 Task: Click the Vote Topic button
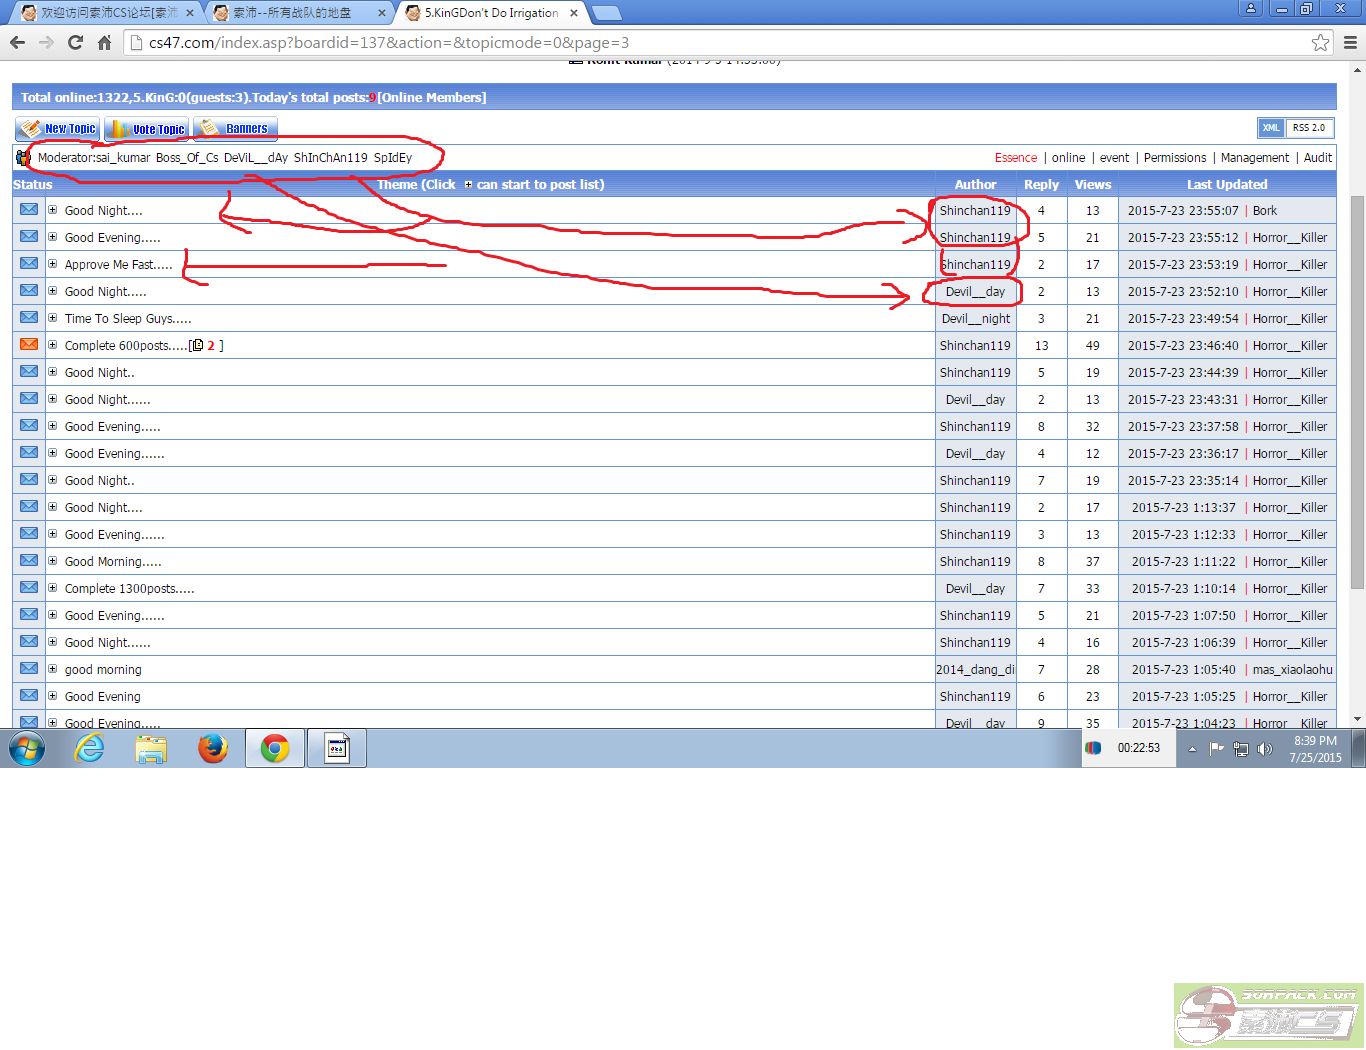146,129
